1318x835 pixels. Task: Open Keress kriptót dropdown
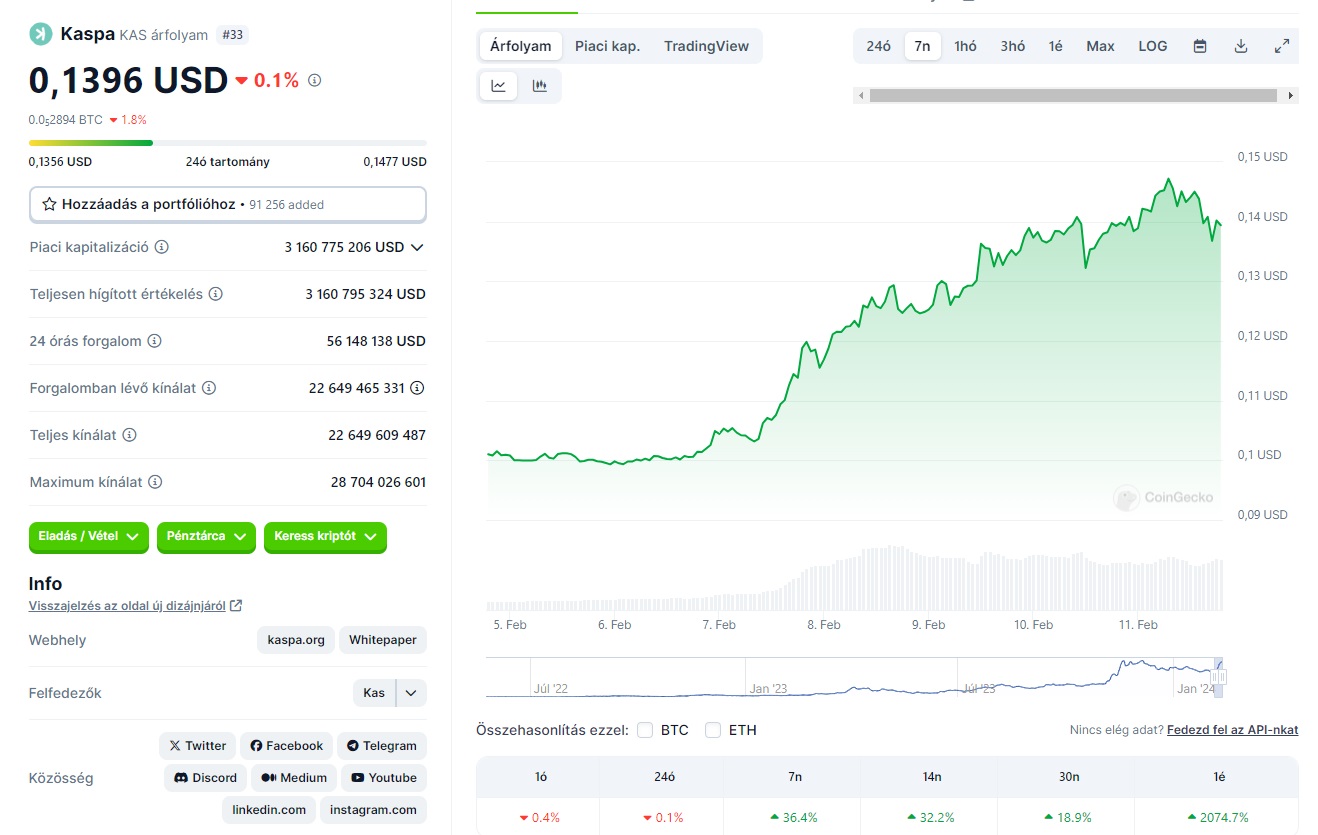(x=325, y=537)
